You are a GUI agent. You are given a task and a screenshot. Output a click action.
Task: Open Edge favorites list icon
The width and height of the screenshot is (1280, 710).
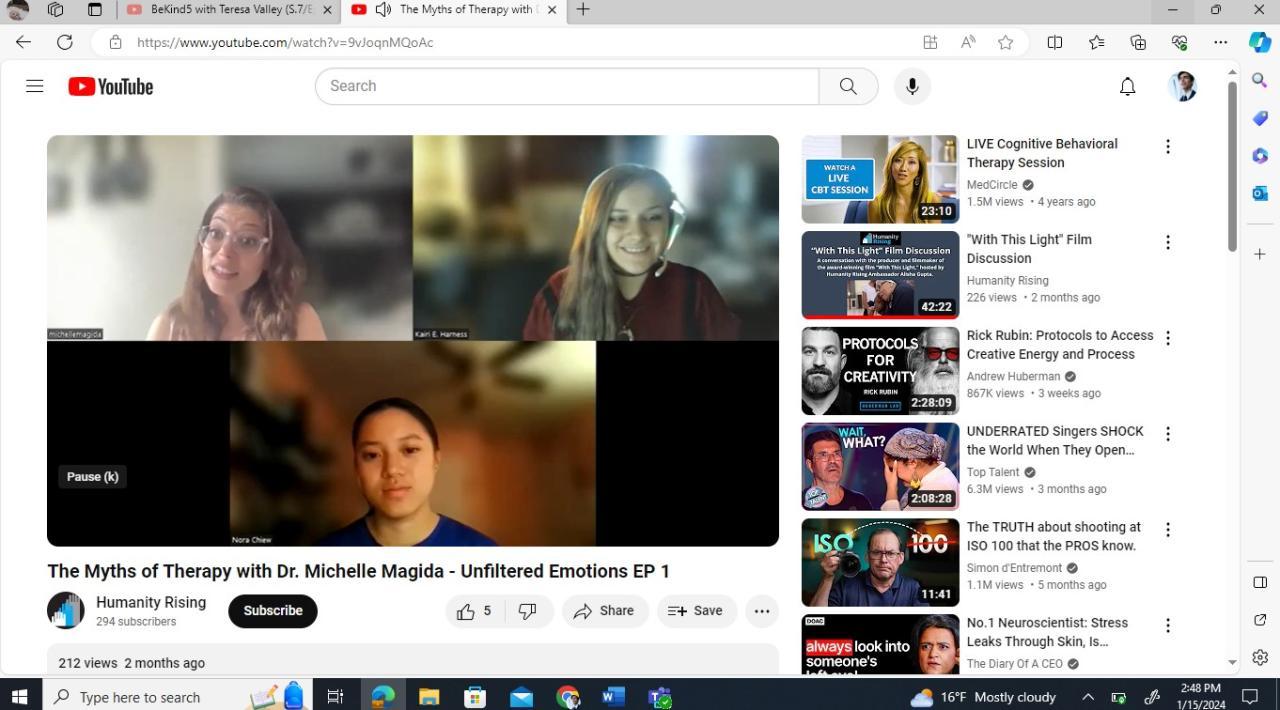coord(1097,42)
